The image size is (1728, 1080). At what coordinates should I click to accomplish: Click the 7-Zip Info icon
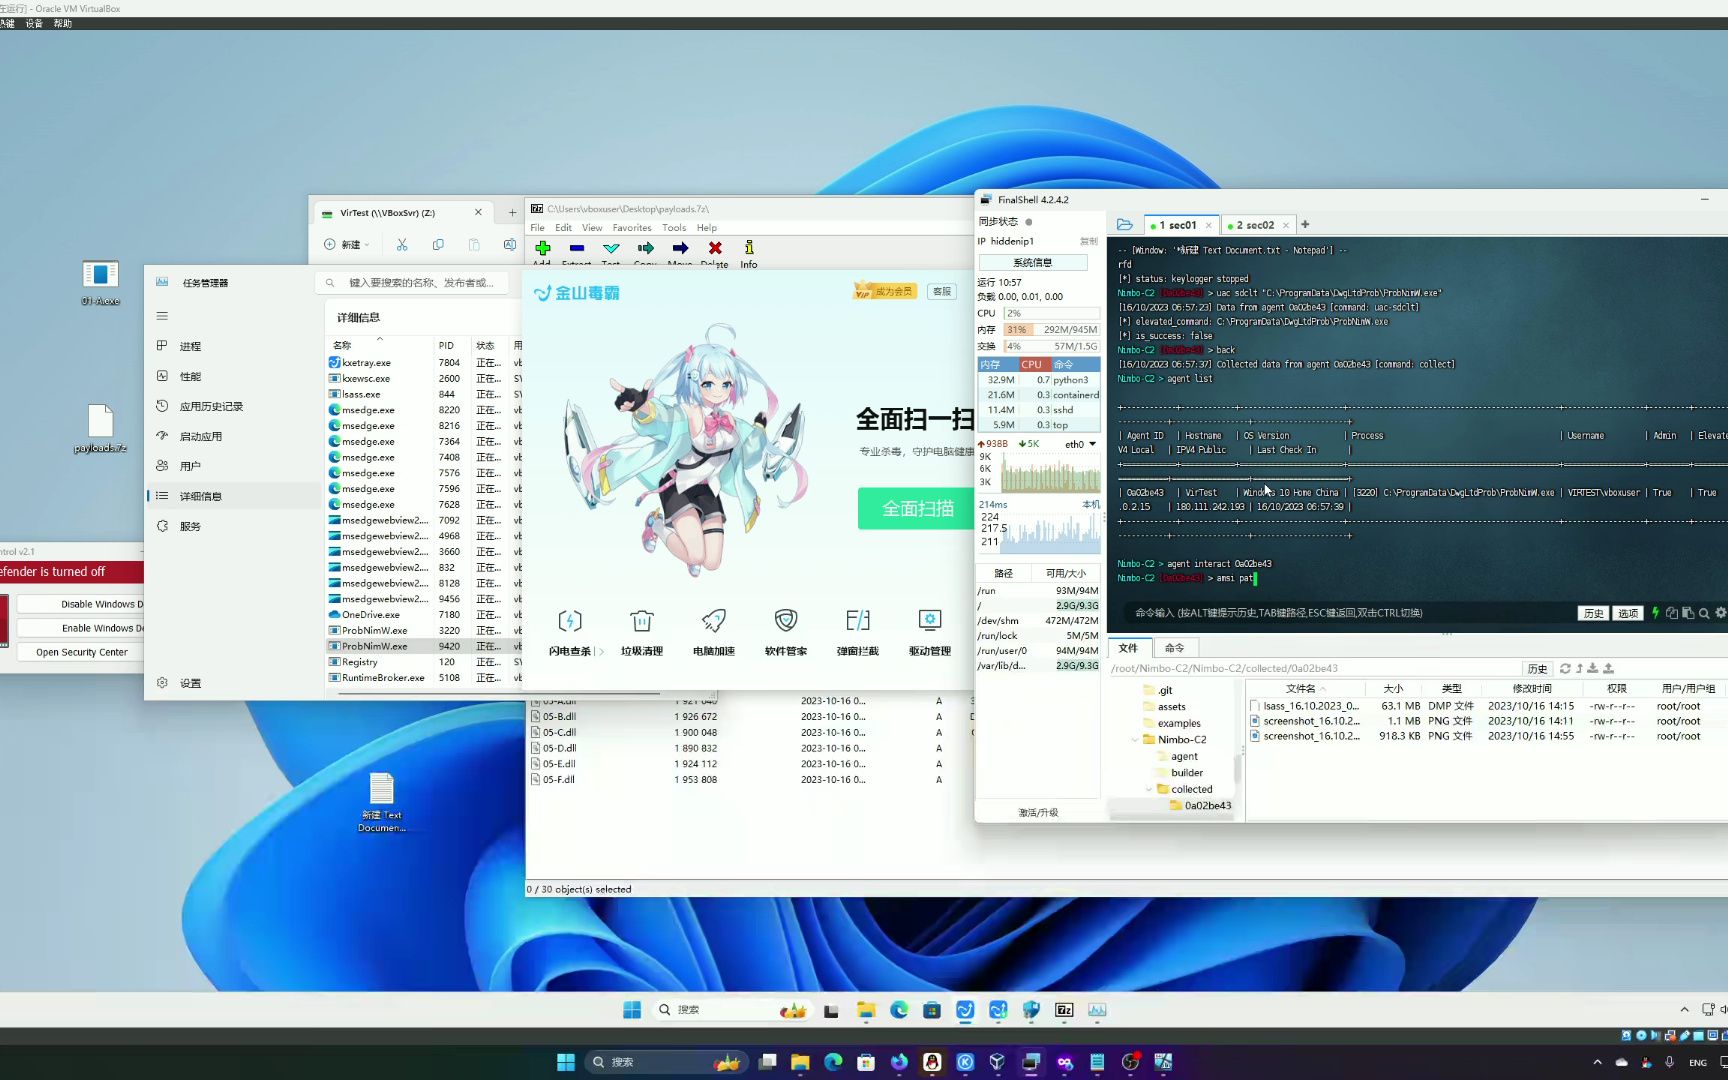(x=749, y=248)
